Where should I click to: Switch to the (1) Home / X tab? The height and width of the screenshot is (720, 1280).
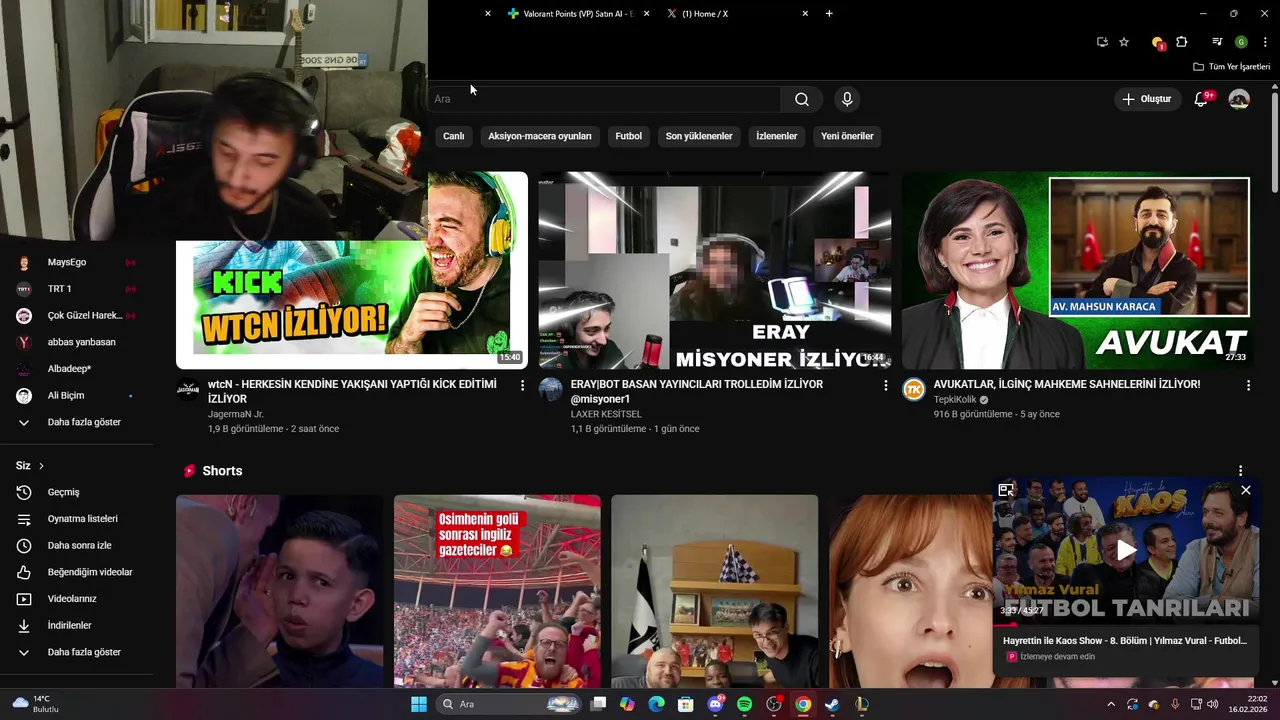click(705, 14)
